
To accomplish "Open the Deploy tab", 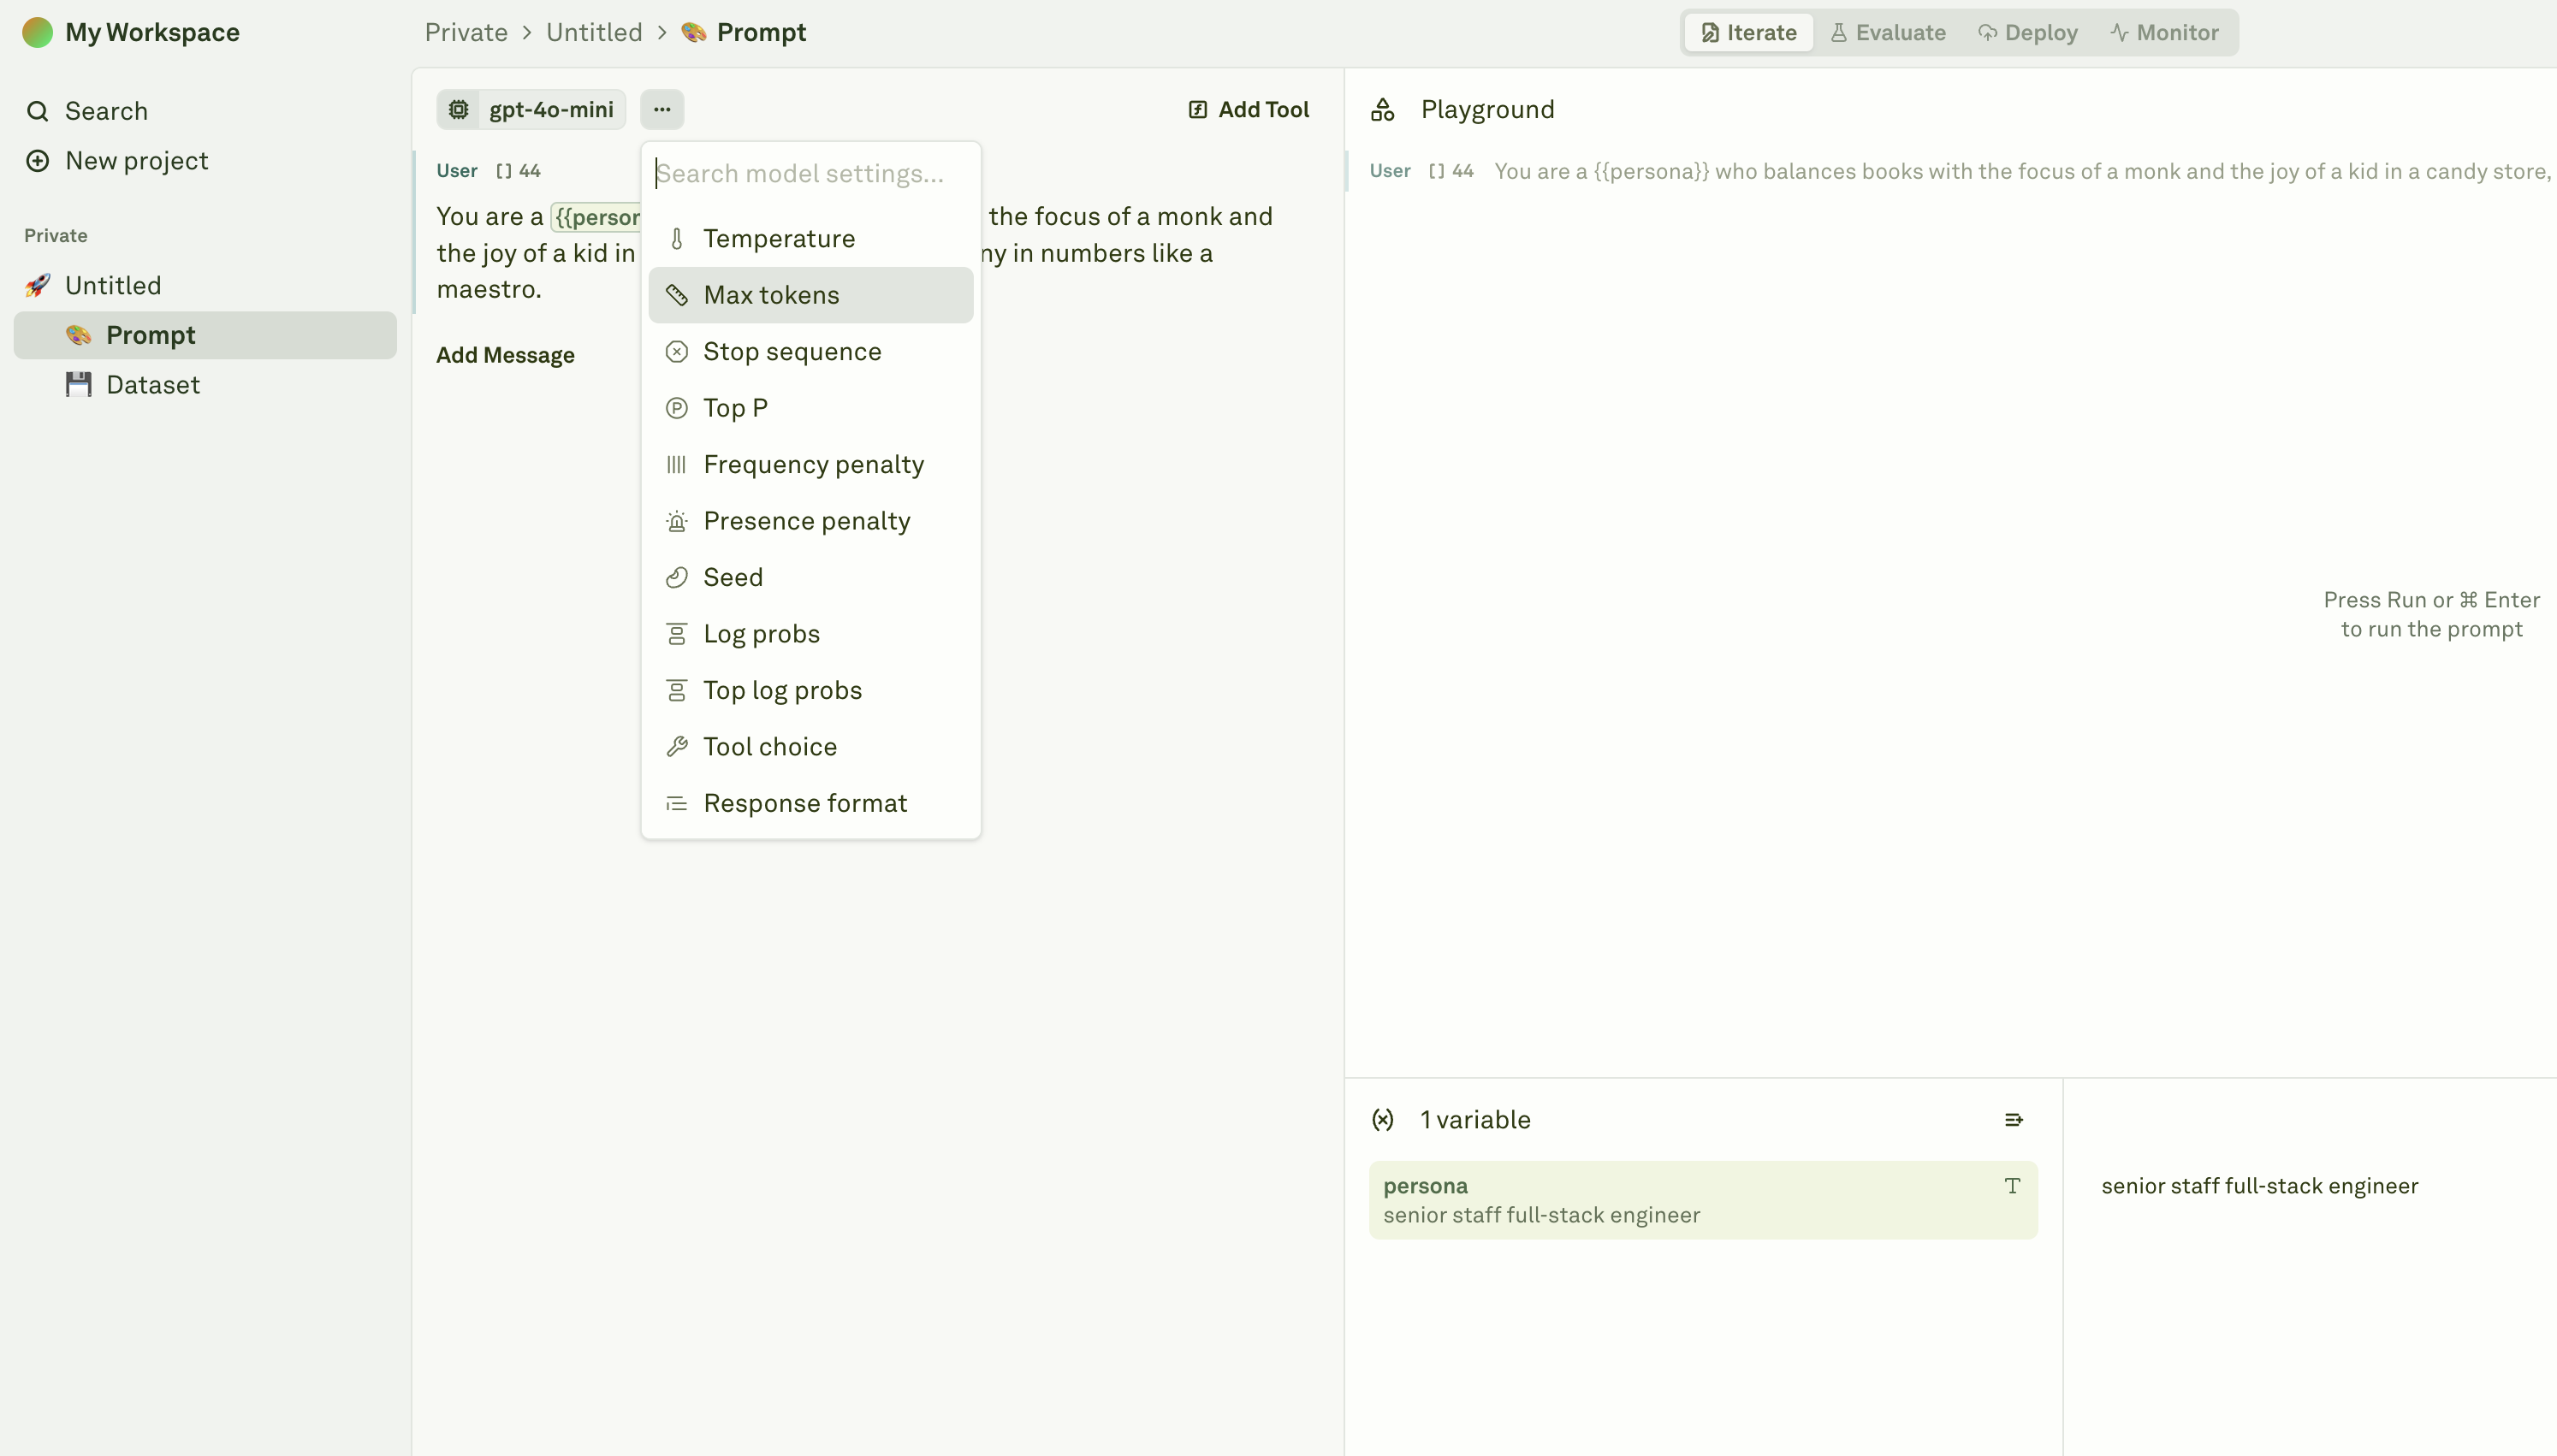I will click(x=2027, y=32).
